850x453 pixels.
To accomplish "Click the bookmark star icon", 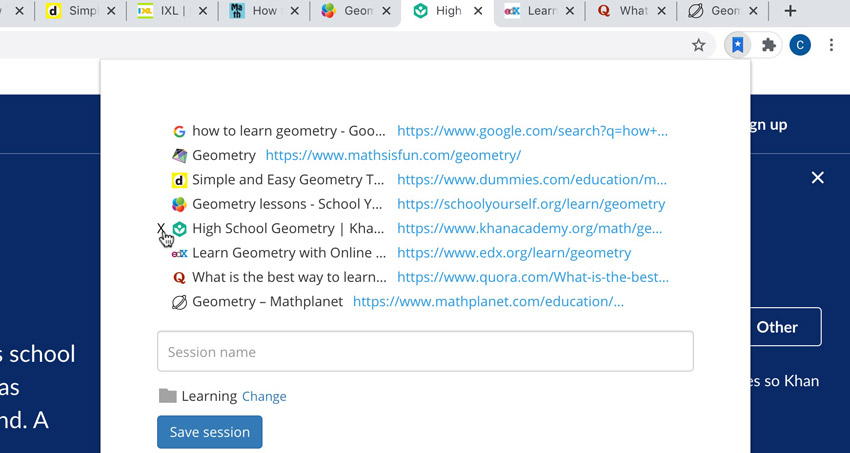I will click(x=699, y=45).
